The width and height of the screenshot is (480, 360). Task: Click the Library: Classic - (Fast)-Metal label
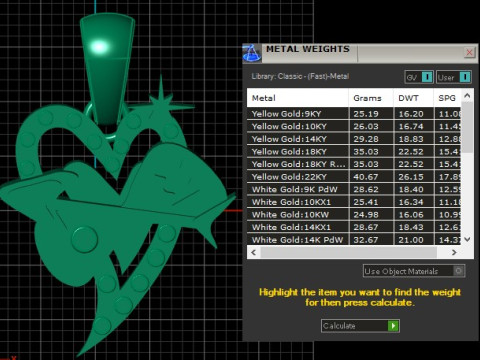click(x=300, y=76)
